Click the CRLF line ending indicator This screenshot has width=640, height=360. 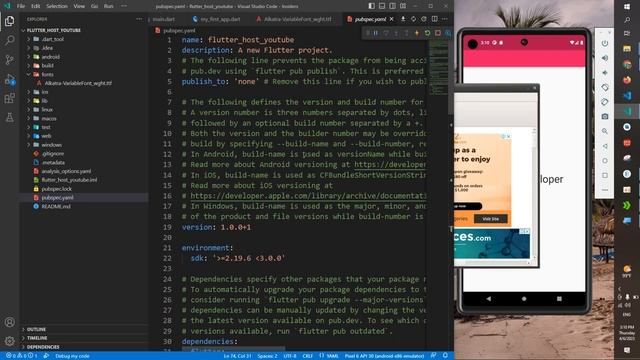pos(307,356)
